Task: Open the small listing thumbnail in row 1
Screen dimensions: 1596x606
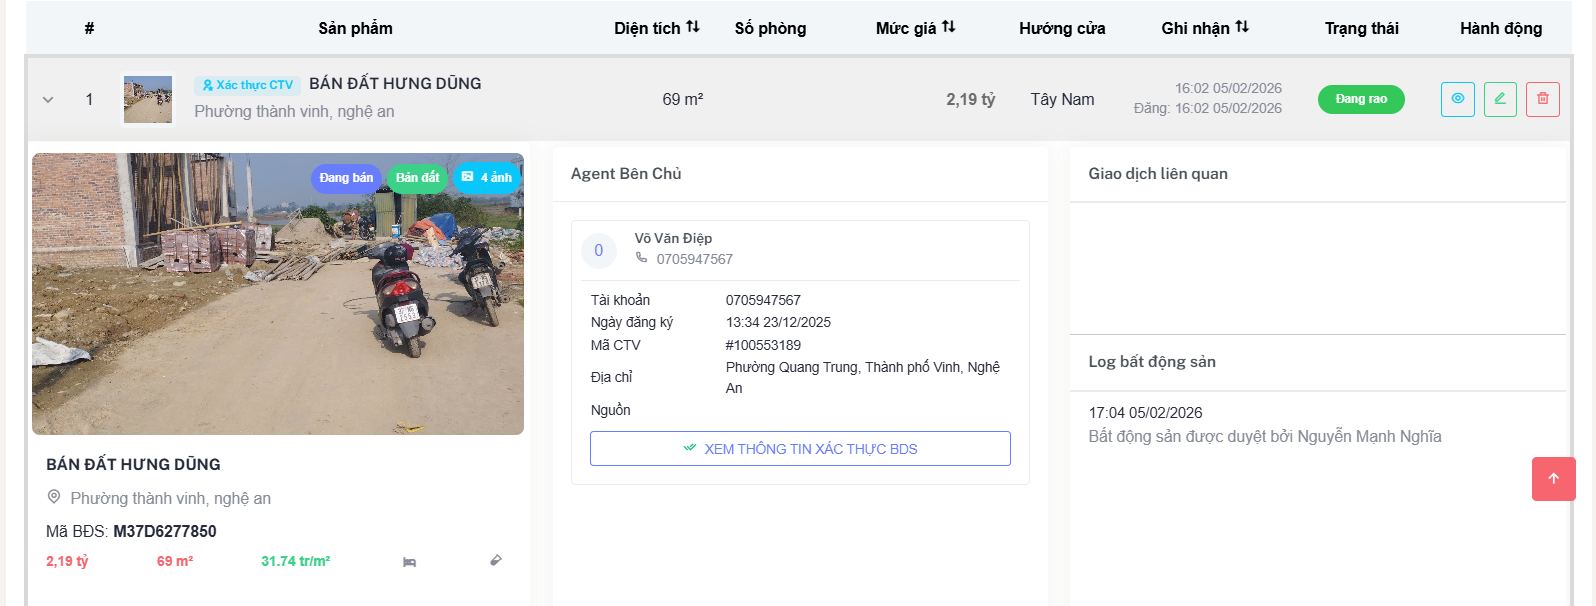Action: (x=148, y=99)
